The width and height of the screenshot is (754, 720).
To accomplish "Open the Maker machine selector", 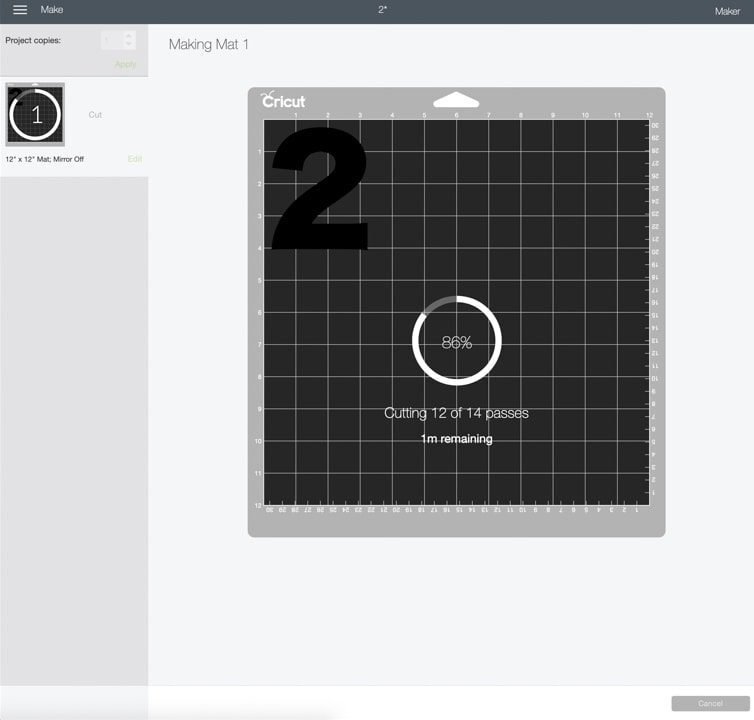I will (727, 11).
